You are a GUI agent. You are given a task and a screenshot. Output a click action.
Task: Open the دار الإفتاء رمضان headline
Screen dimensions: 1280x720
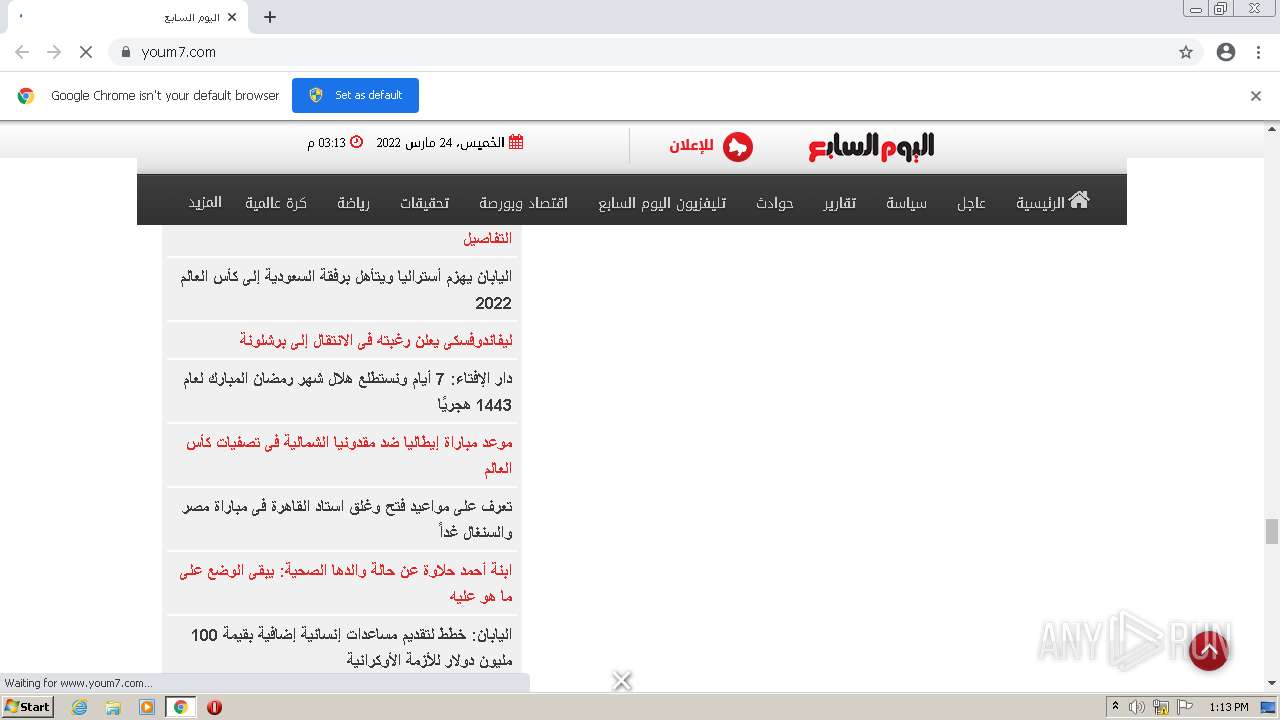(x=347, y=391)
